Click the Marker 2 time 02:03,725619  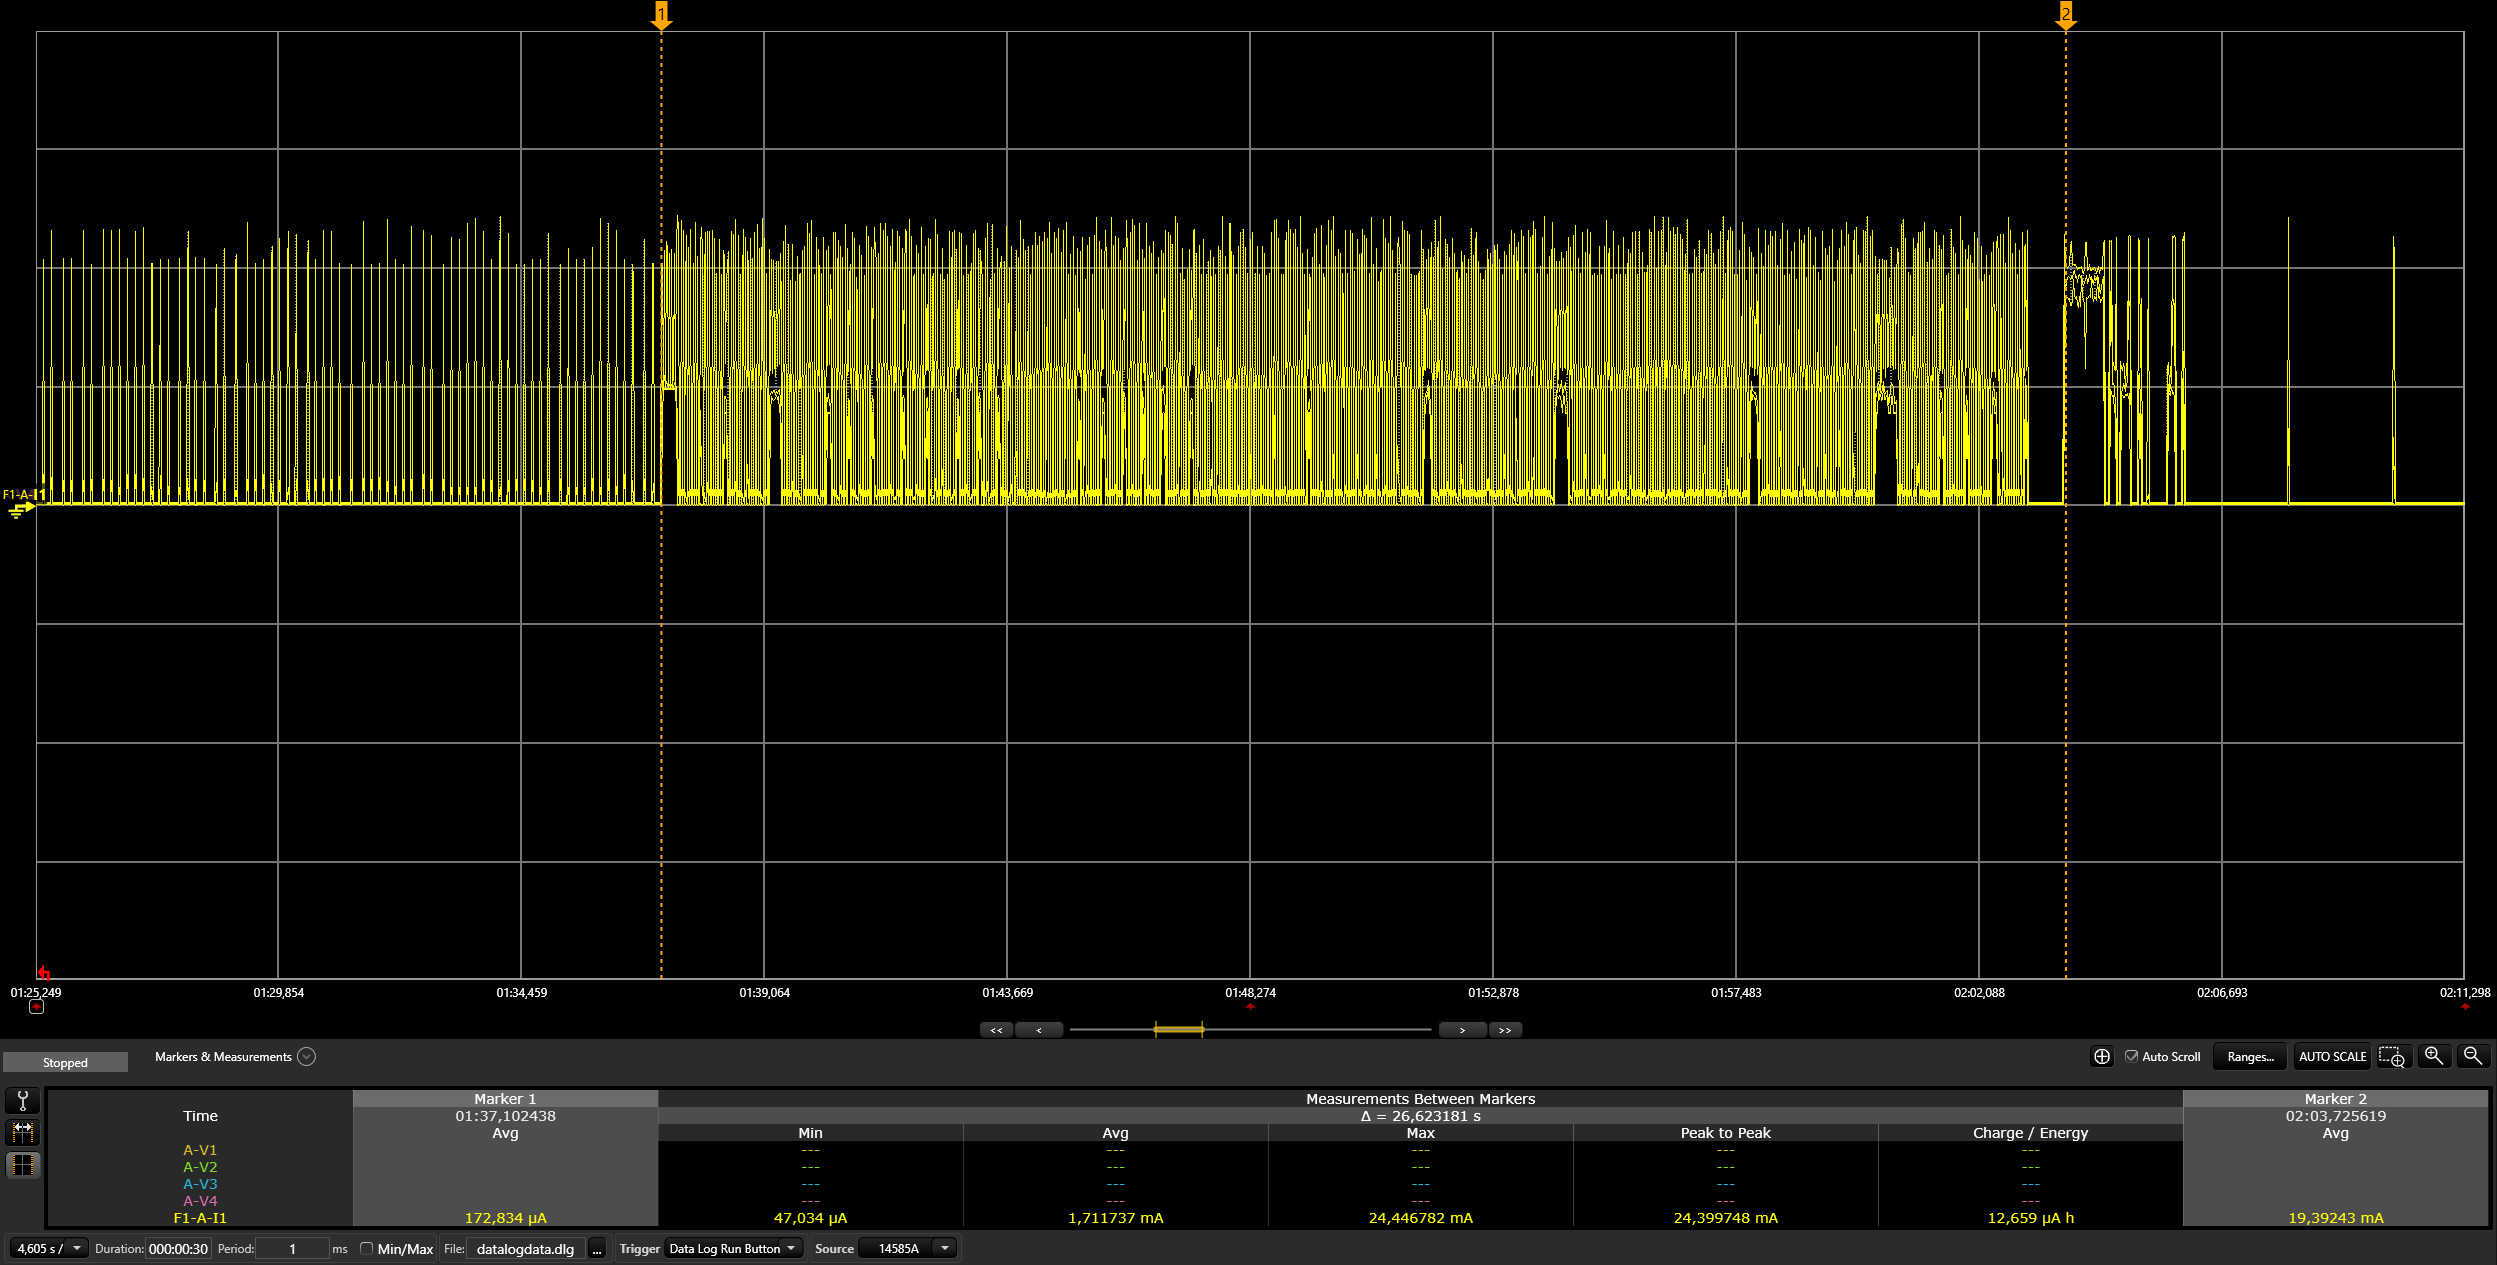[2335, 1116]
